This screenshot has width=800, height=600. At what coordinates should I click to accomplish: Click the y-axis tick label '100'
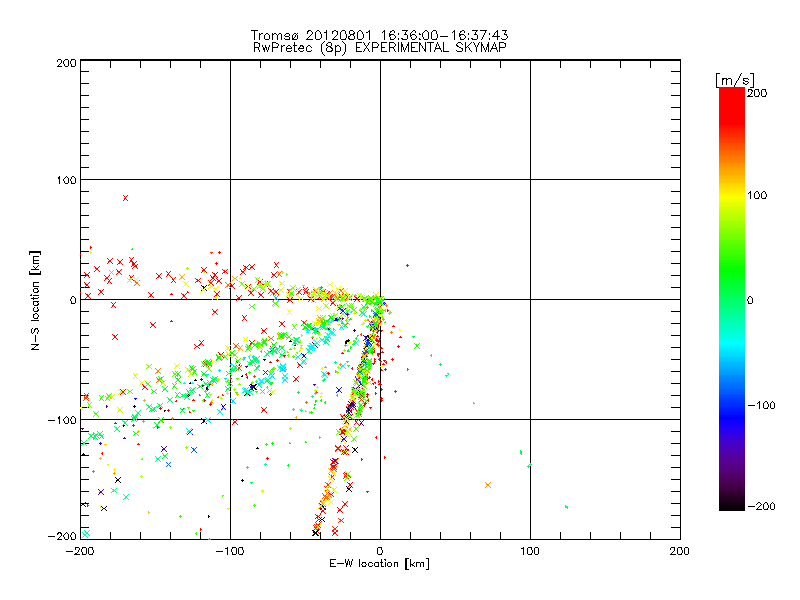coord(66,180)
